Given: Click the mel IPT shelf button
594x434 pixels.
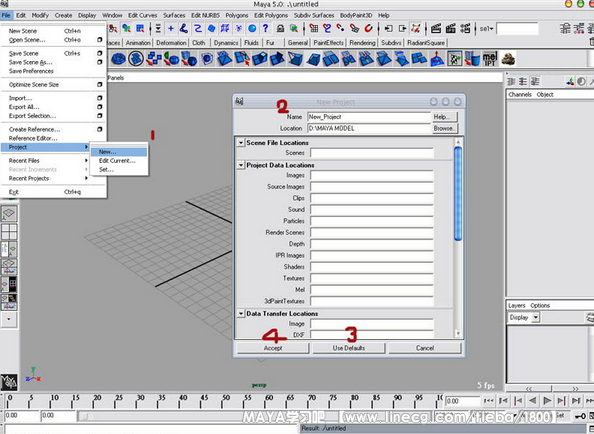Looking at the screenshot, I should coord(490,59).
